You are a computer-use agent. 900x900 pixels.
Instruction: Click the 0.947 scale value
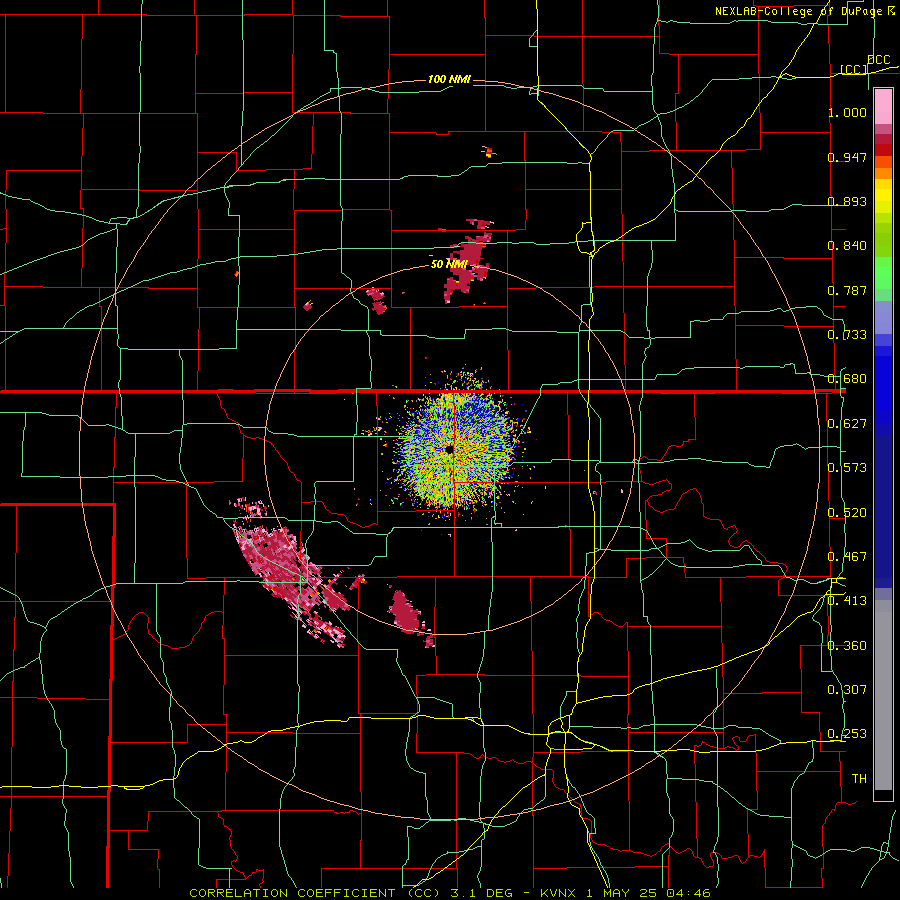[847, 157]
